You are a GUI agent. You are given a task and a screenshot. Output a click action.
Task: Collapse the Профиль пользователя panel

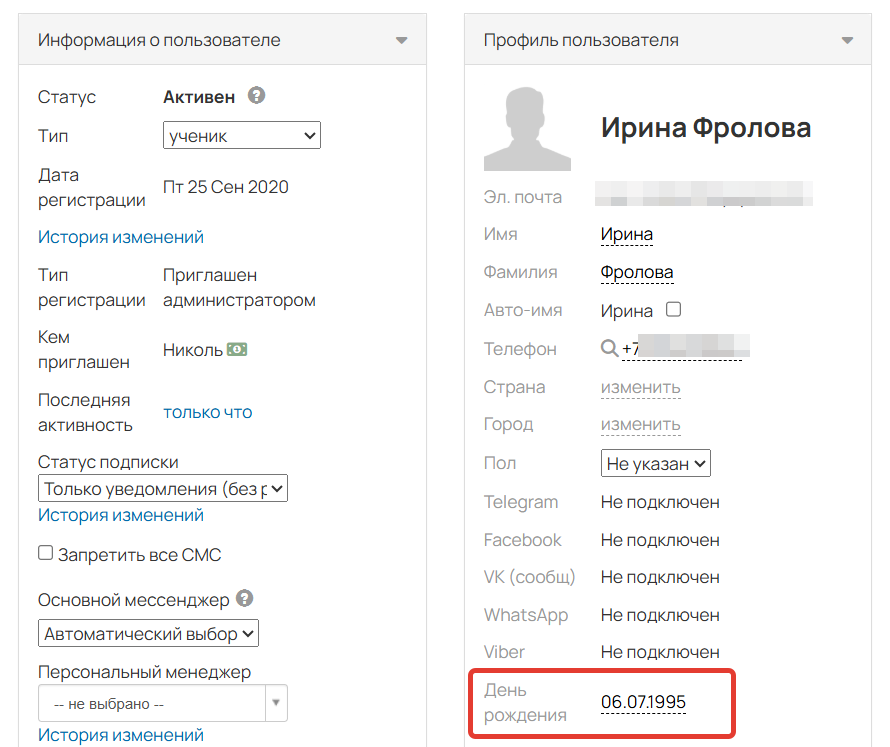[x=848, y=40]
